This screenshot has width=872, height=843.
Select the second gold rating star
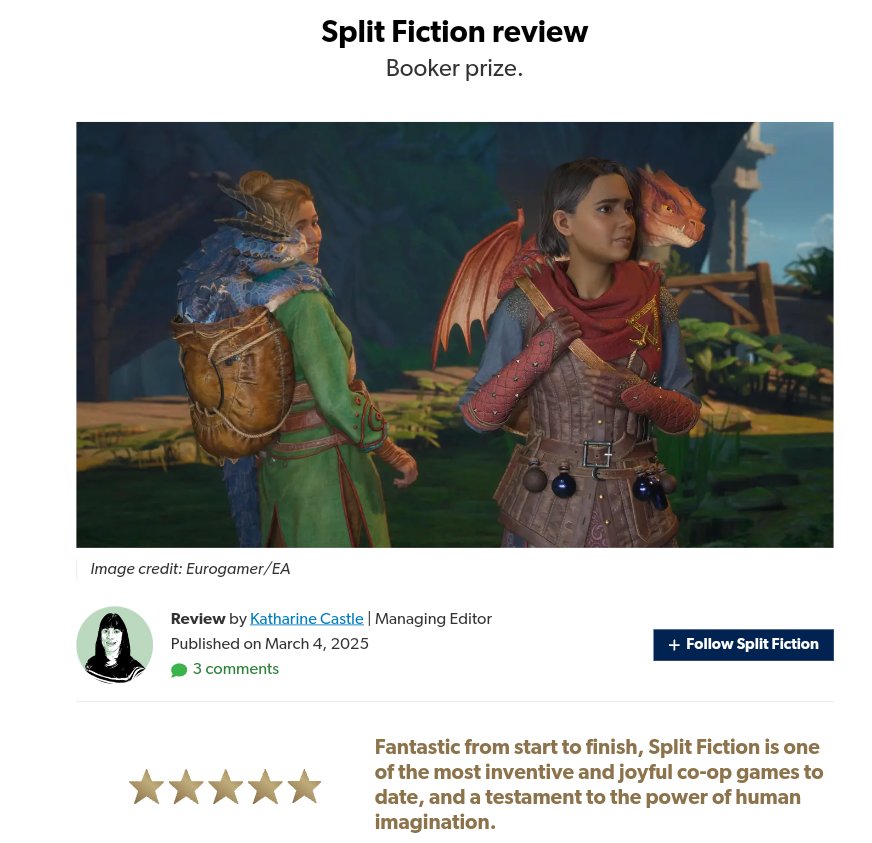click(186, 787)
